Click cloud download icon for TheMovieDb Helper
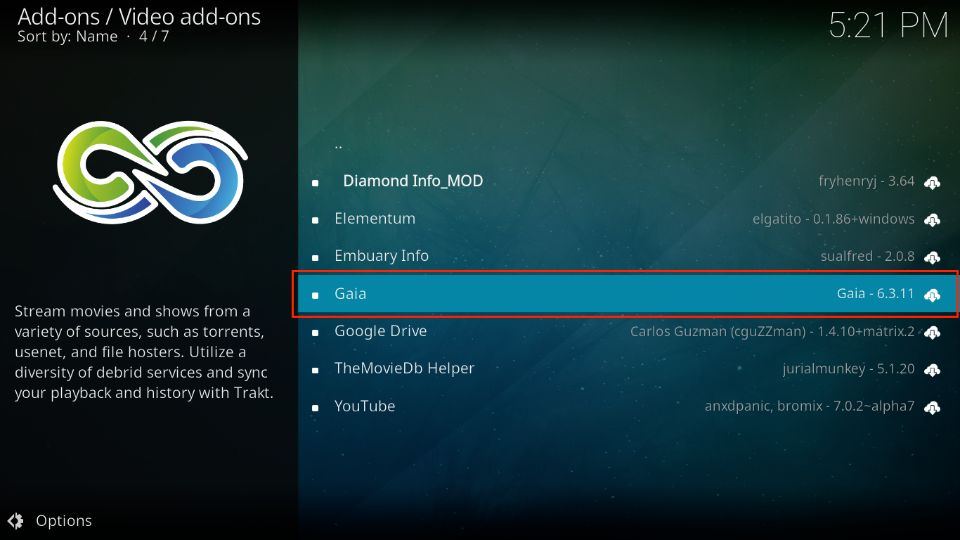 [x=932, y=370]
